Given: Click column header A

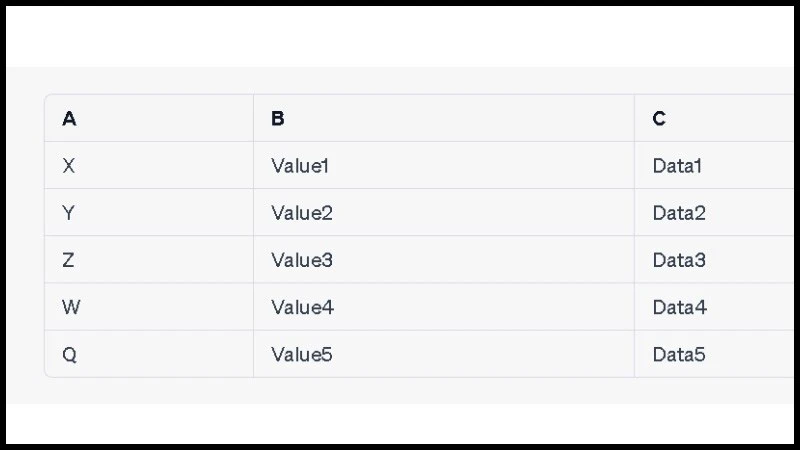Looking at the screenshot, I should [x=69, y=119].
